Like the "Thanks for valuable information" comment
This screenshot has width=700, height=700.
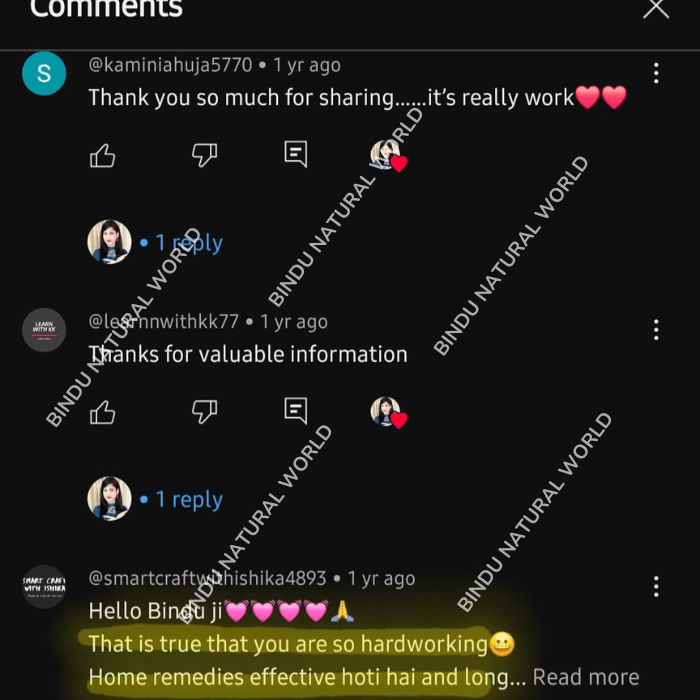click(102, 412)
